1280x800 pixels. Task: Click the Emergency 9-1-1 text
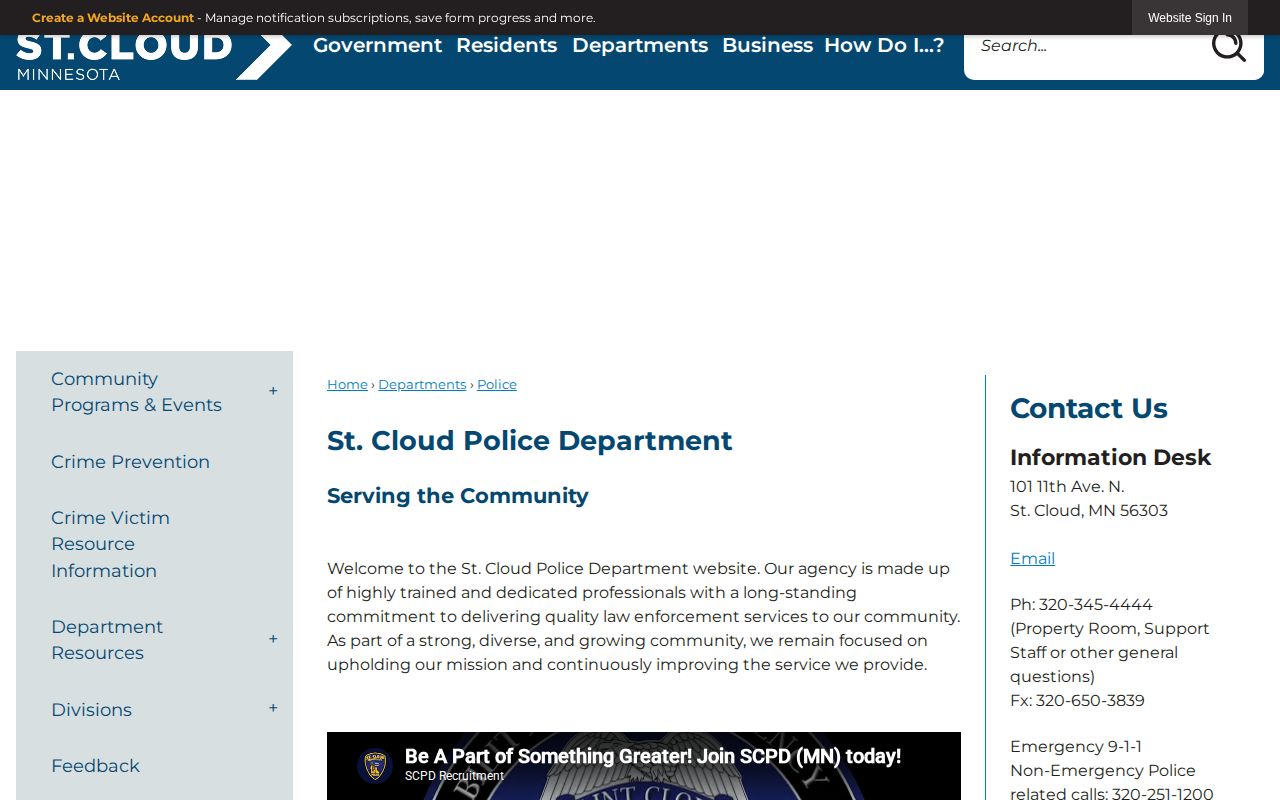1076,747
